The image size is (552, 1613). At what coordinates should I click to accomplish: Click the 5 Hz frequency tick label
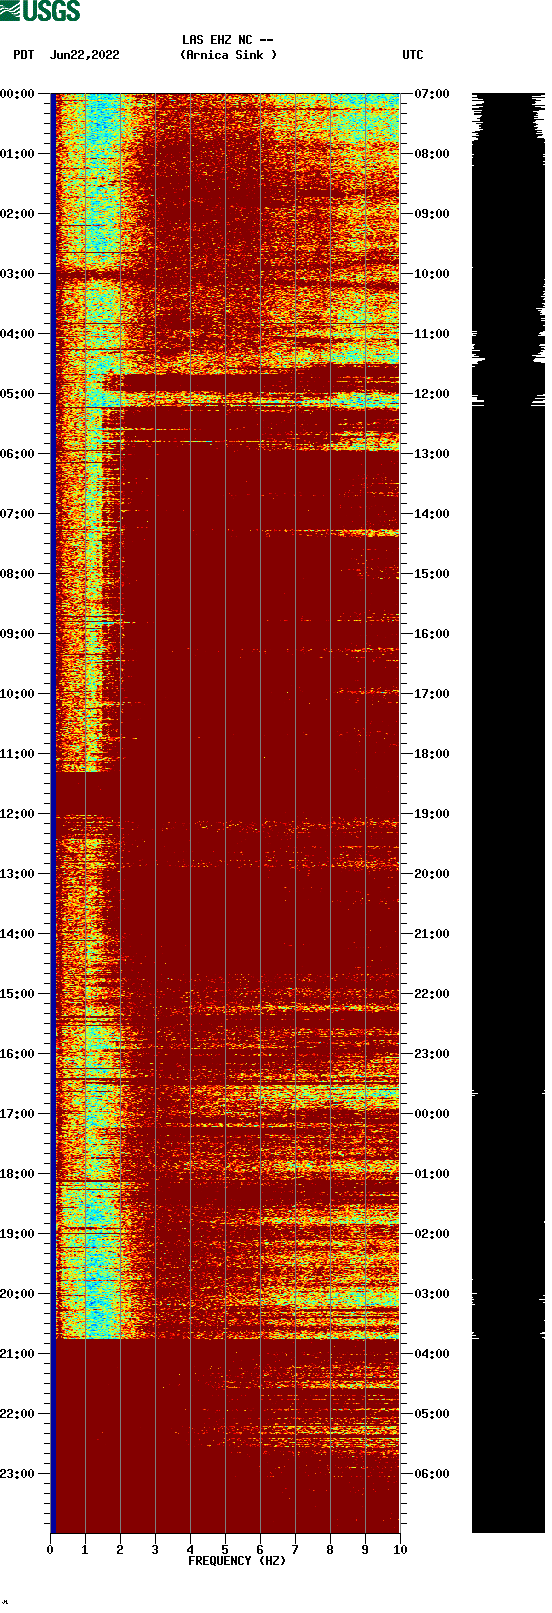(x=225, y=1550)
